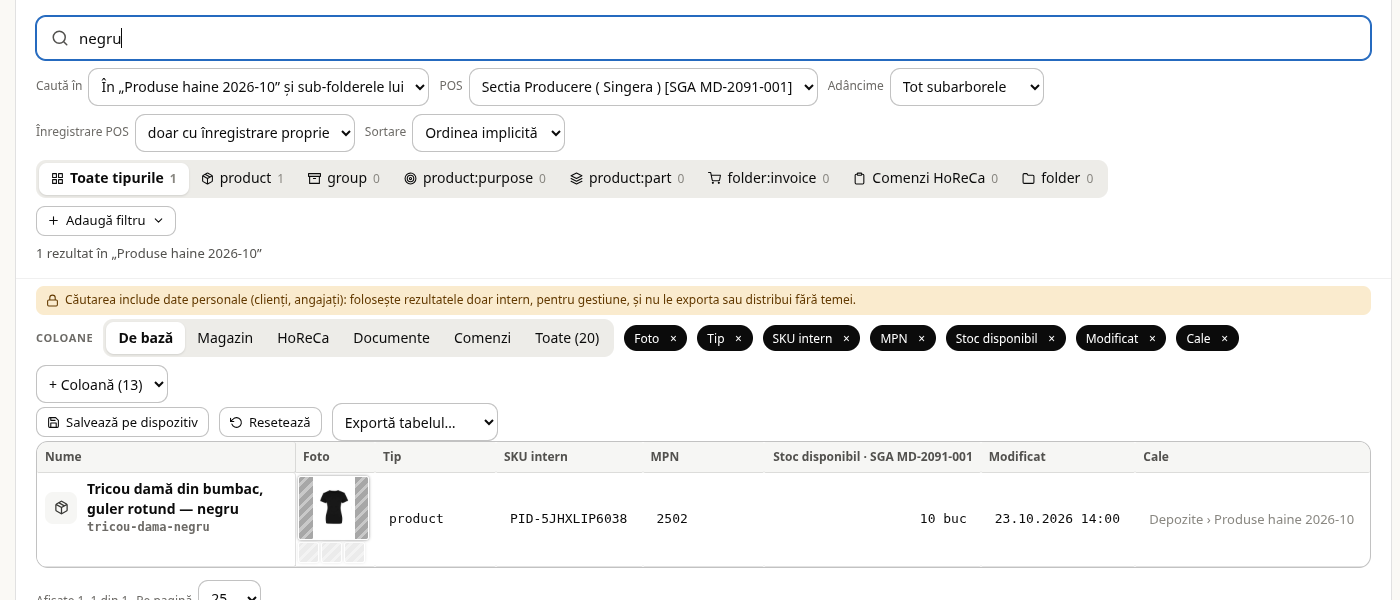
Task: Filter by the 'folder:invoice' type tab
Action: click(x=769, y=179)
